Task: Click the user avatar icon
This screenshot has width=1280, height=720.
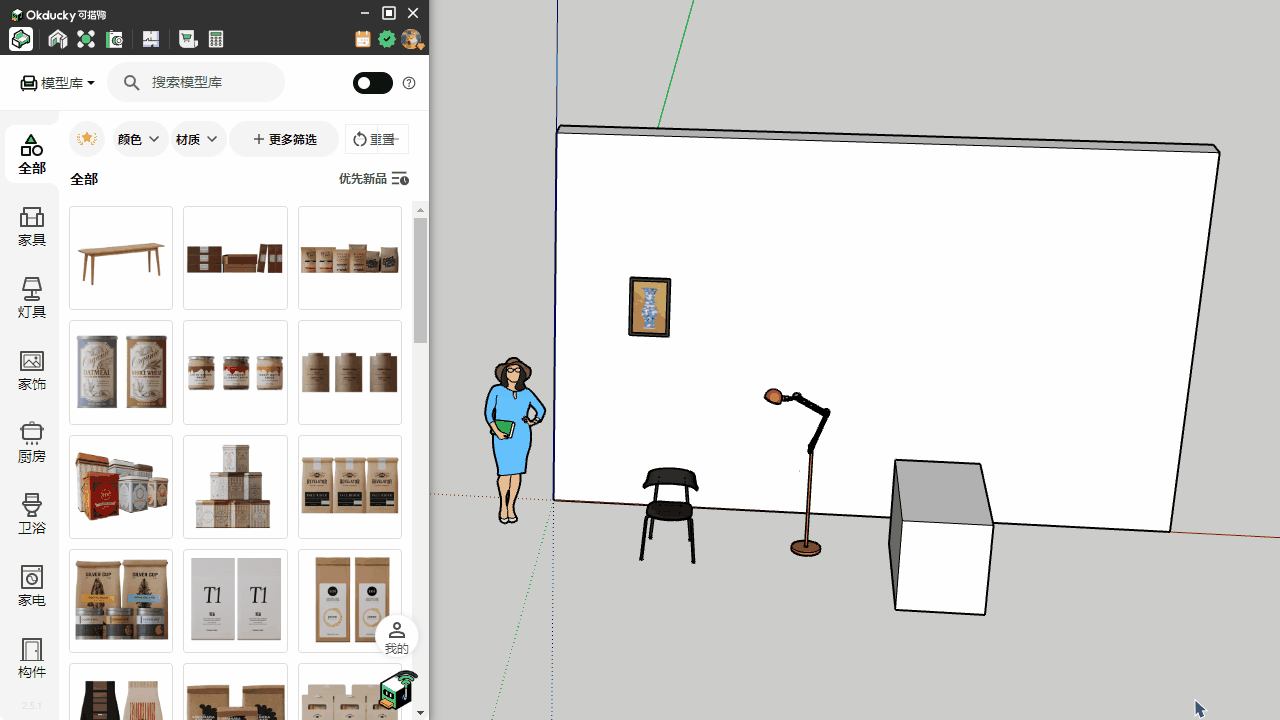Action: [411, 39]
